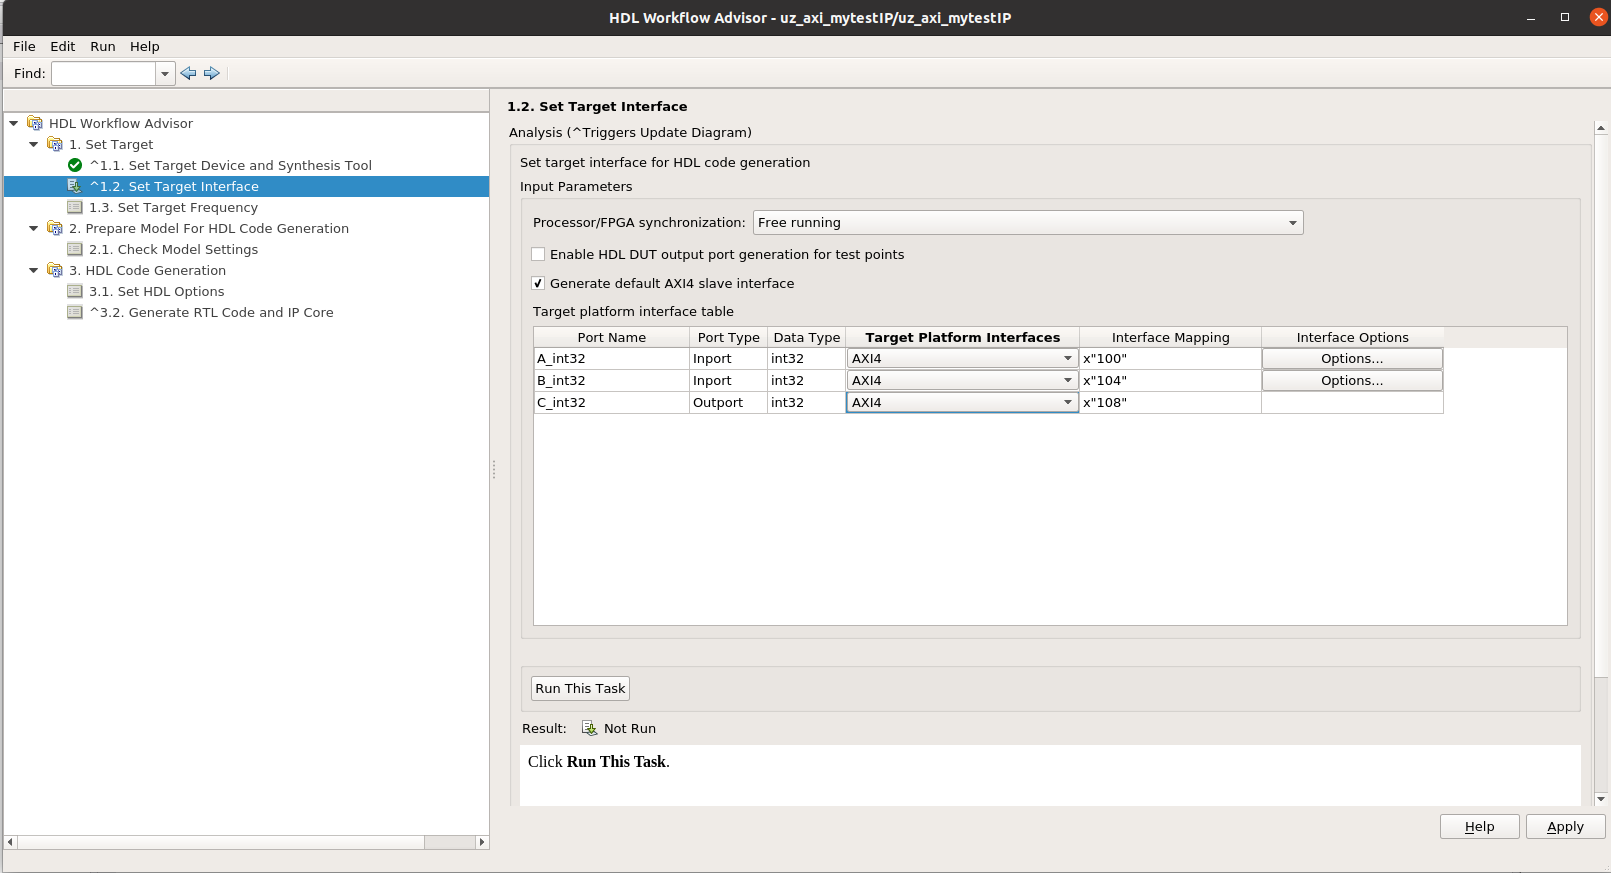The image size is (1611, 873).
Task: Open the Edit menu
Action: [62, 46]
